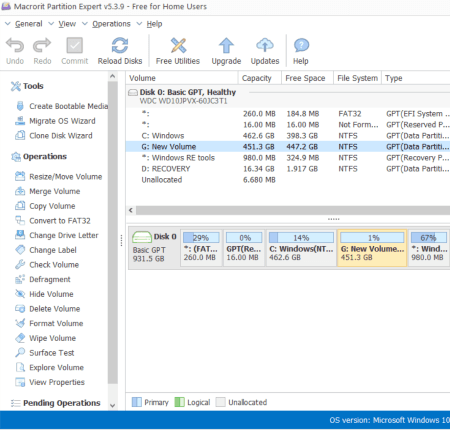The width and height of the screenshot is (450, 430).
Task: Click the Wipe Volume eraser icon
Action: pos(20,338)
